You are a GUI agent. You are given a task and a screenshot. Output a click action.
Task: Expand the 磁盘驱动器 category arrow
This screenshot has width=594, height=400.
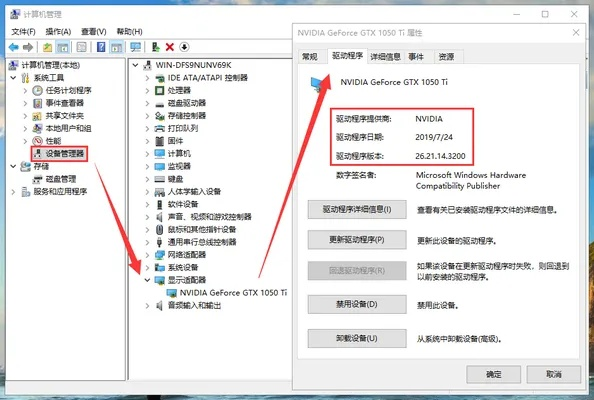click(147, 103)
